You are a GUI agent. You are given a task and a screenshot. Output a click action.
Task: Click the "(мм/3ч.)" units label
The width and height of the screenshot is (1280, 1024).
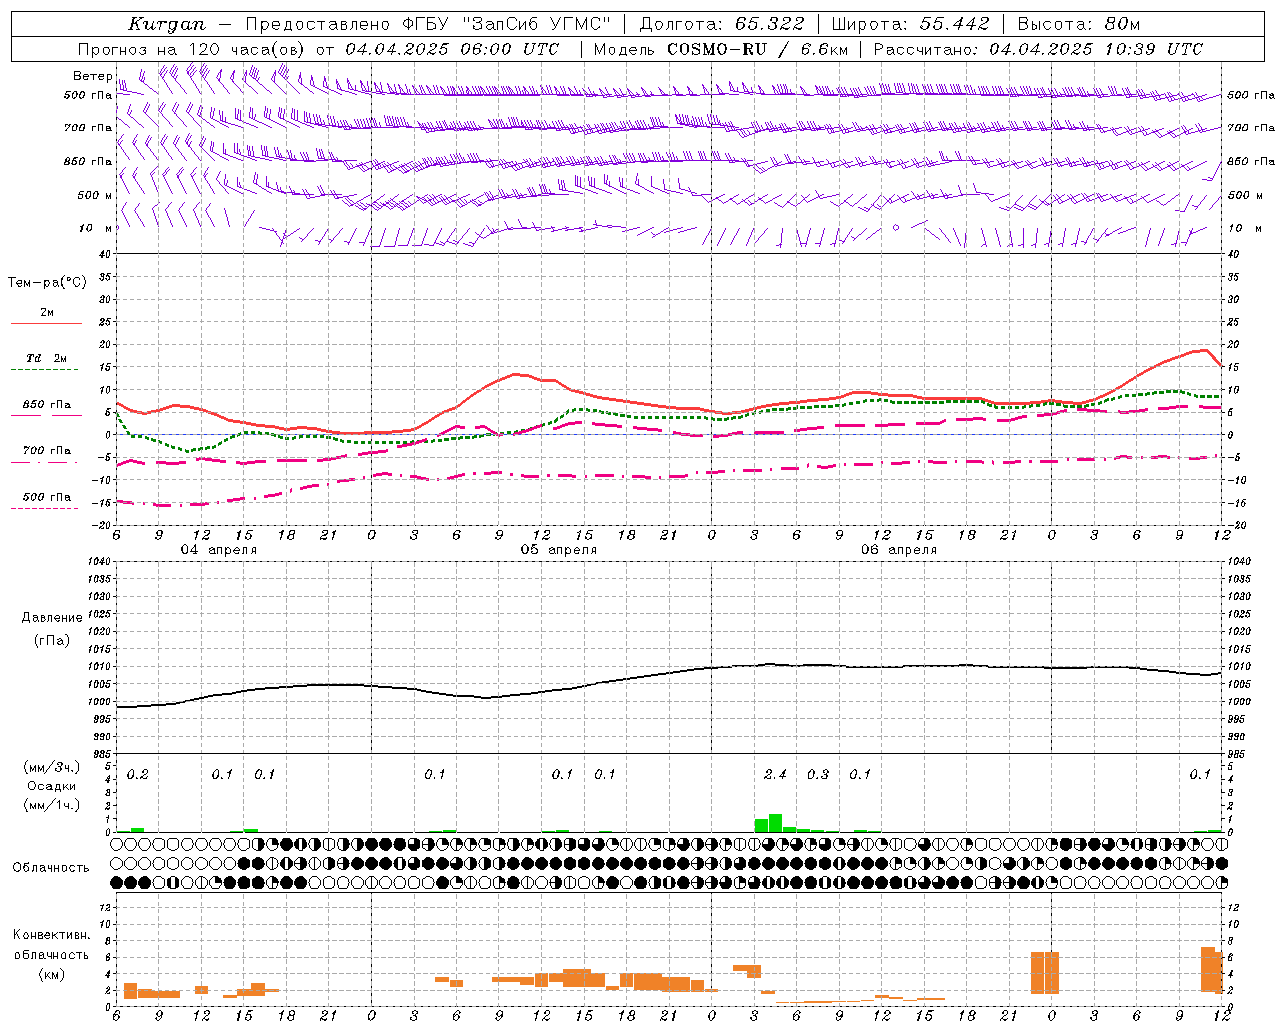[x=51, y=768]
